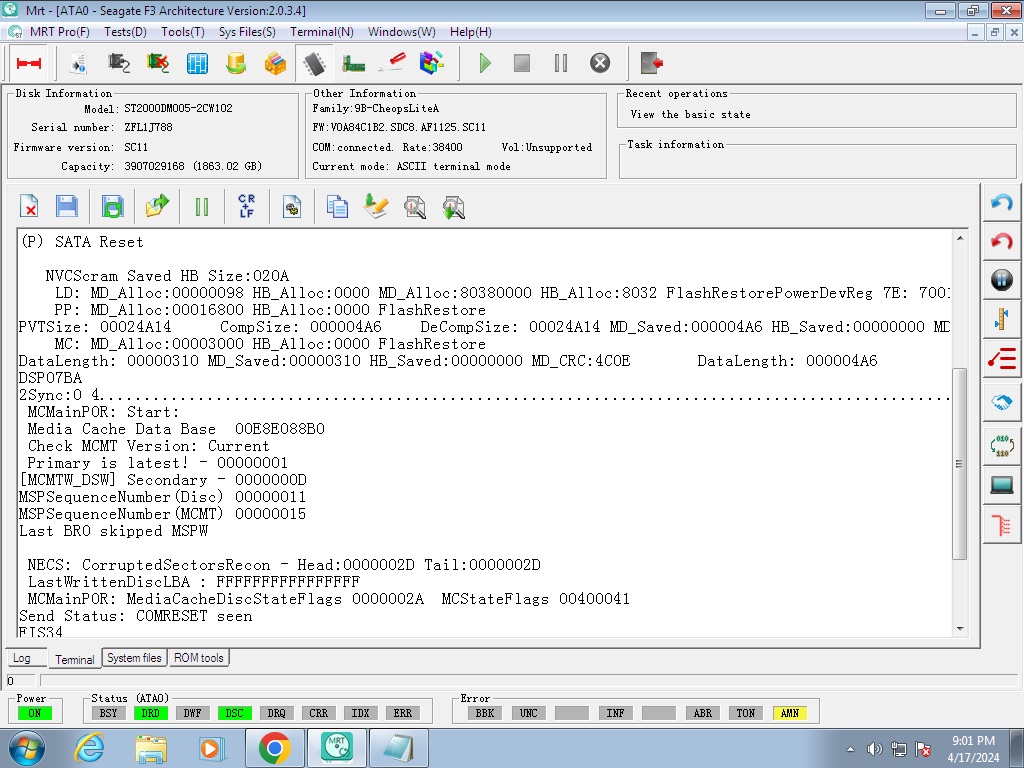Switch to the System files tab

tap(134, 658)
